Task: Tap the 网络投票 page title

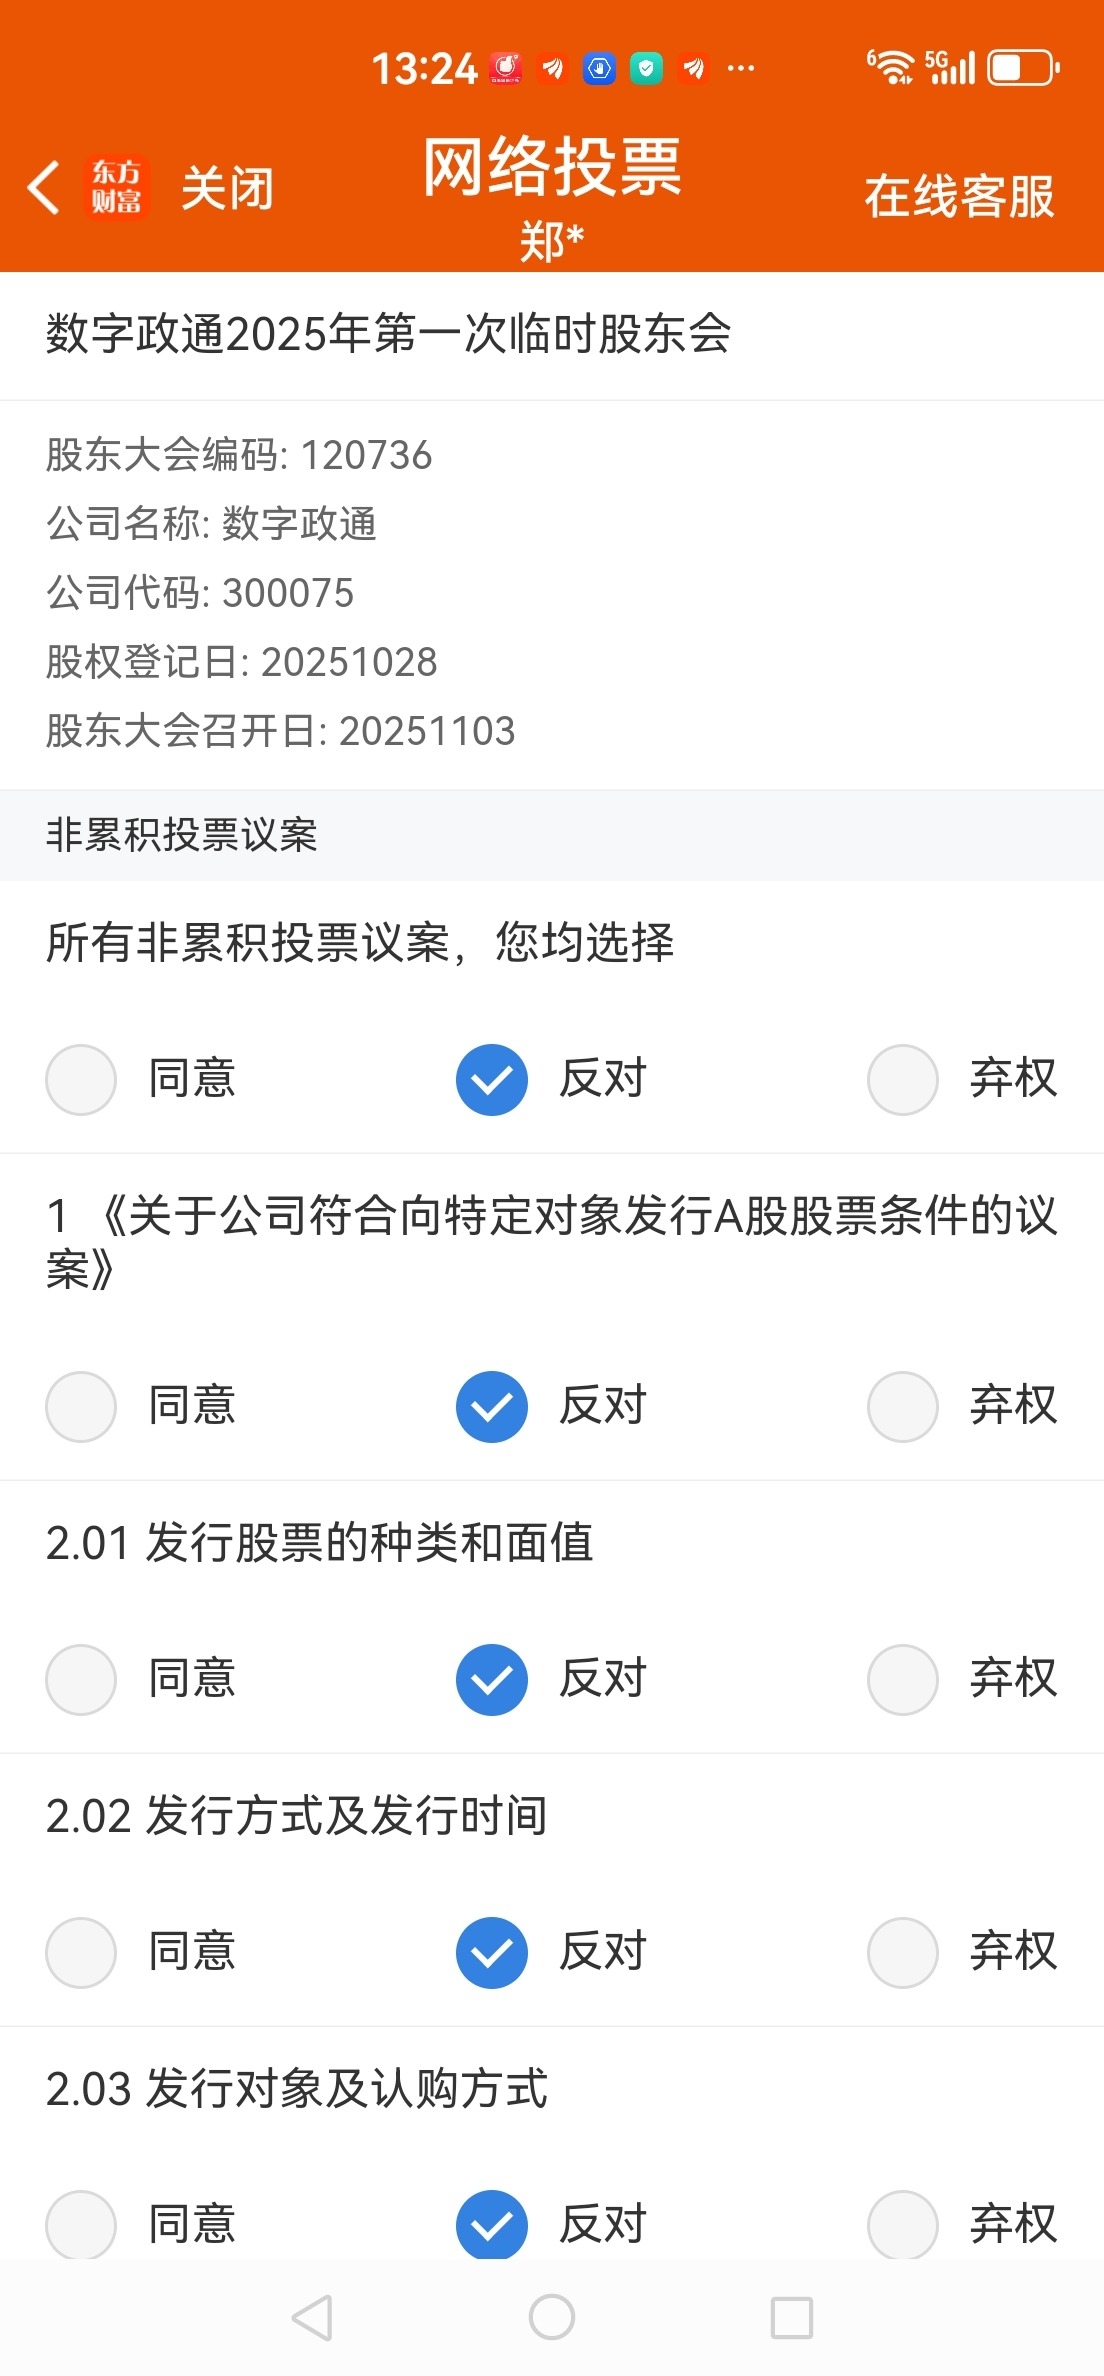Action: (552, 166)
